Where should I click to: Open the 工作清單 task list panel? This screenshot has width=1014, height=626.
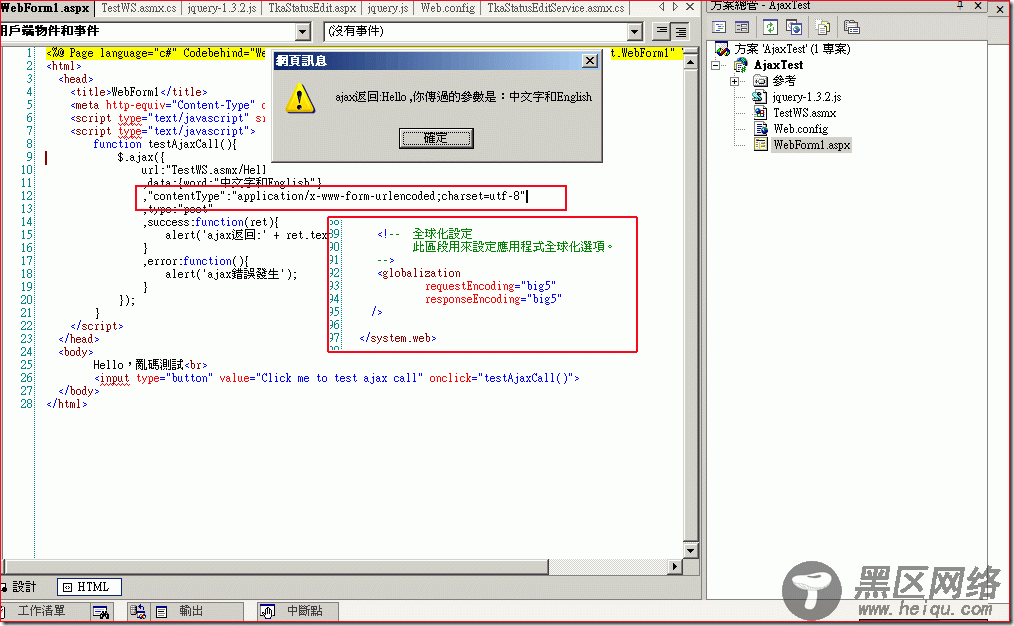click(x=41, y=611)
